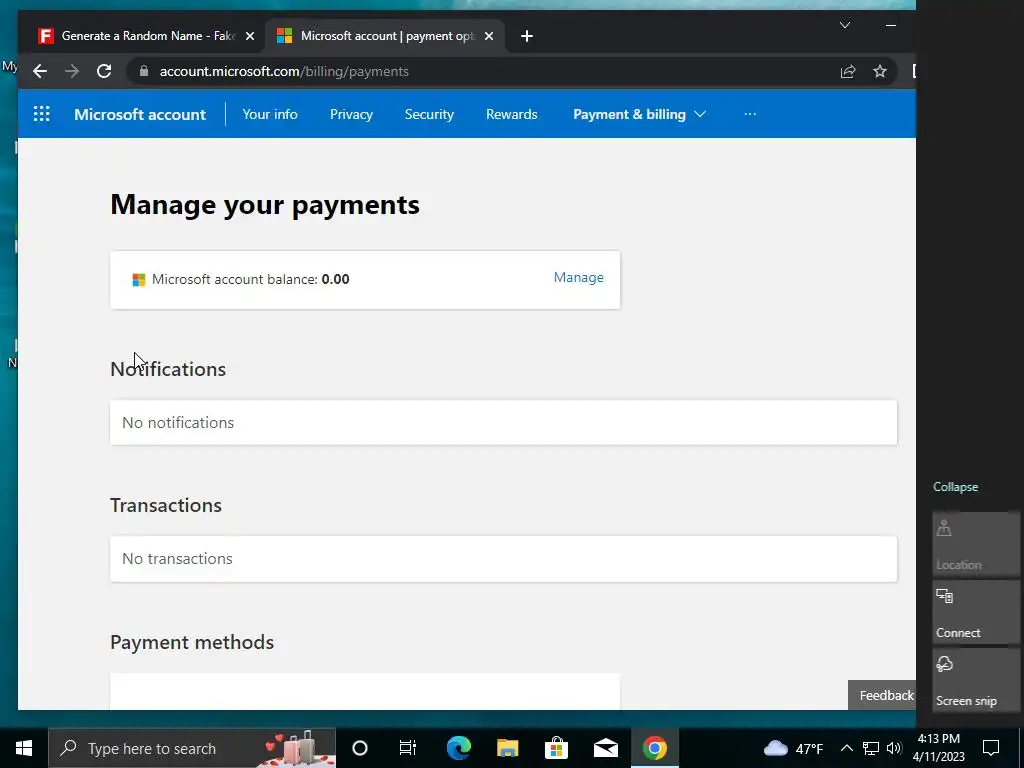
Task: Open the Connect quick action
Action: tap(976, 613)
